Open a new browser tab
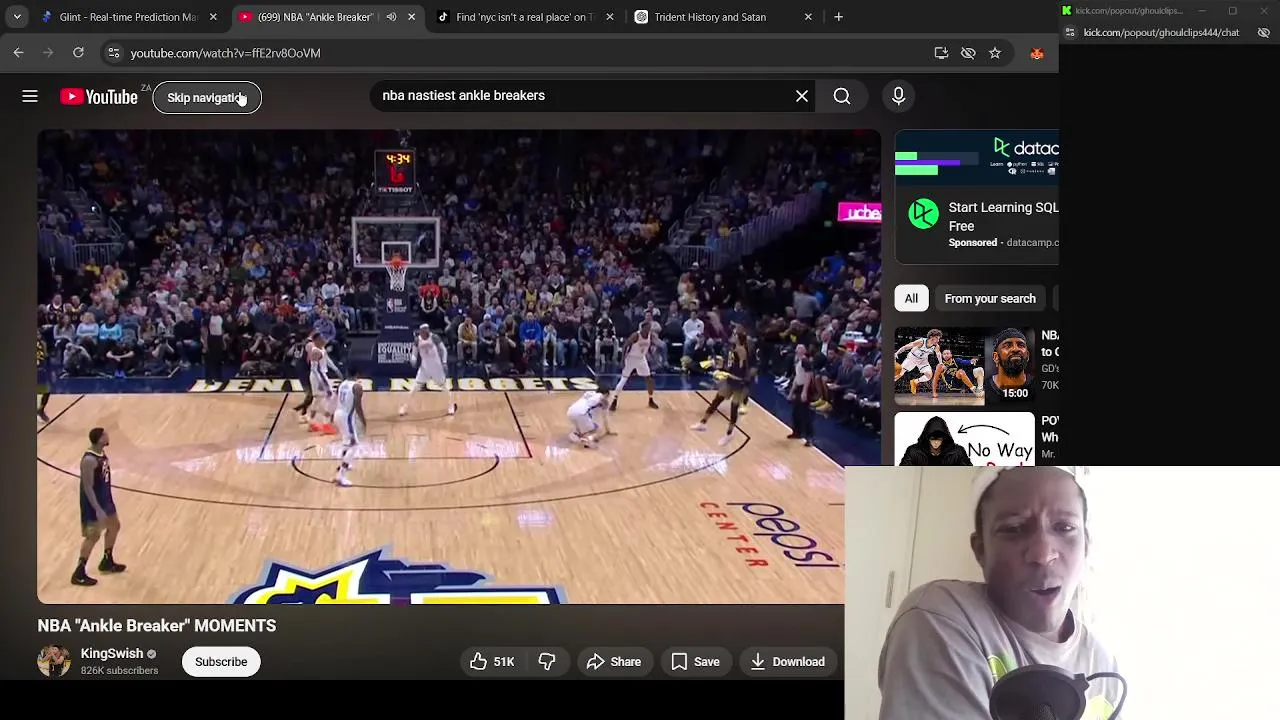1280x720 pixels. (x=839, y=17)
